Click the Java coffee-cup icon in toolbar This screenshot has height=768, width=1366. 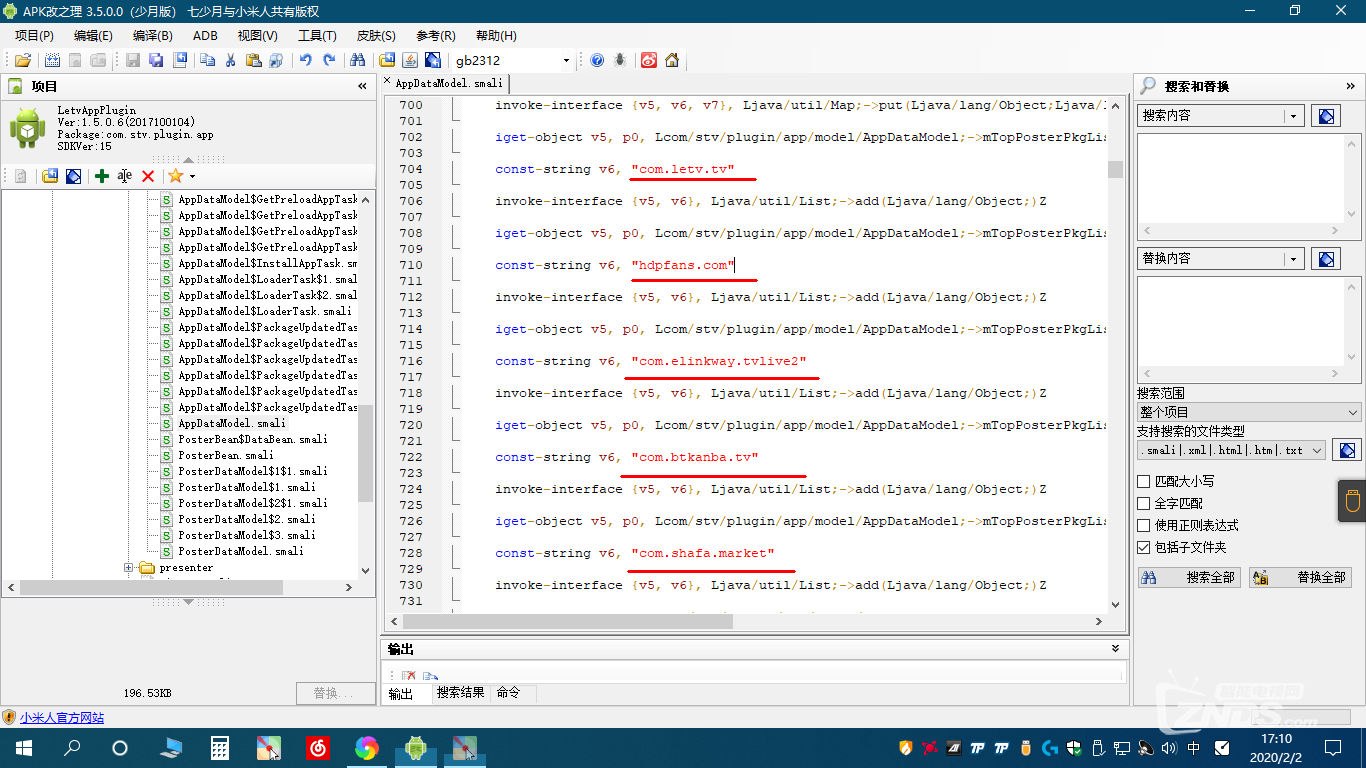pyautogui.click(x=409, y=60)
